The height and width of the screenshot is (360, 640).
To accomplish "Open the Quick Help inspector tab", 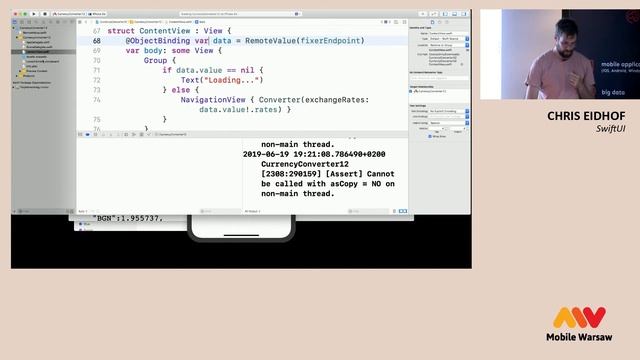I will point(447,22).
